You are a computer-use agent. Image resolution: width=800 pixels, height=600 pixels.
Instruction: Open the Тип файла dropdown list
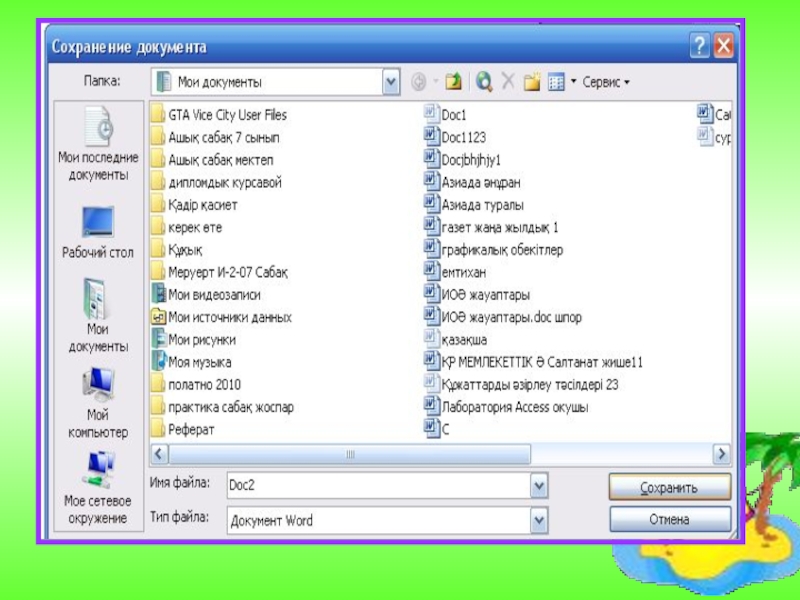pyautogui.click(x=539, y=520)
